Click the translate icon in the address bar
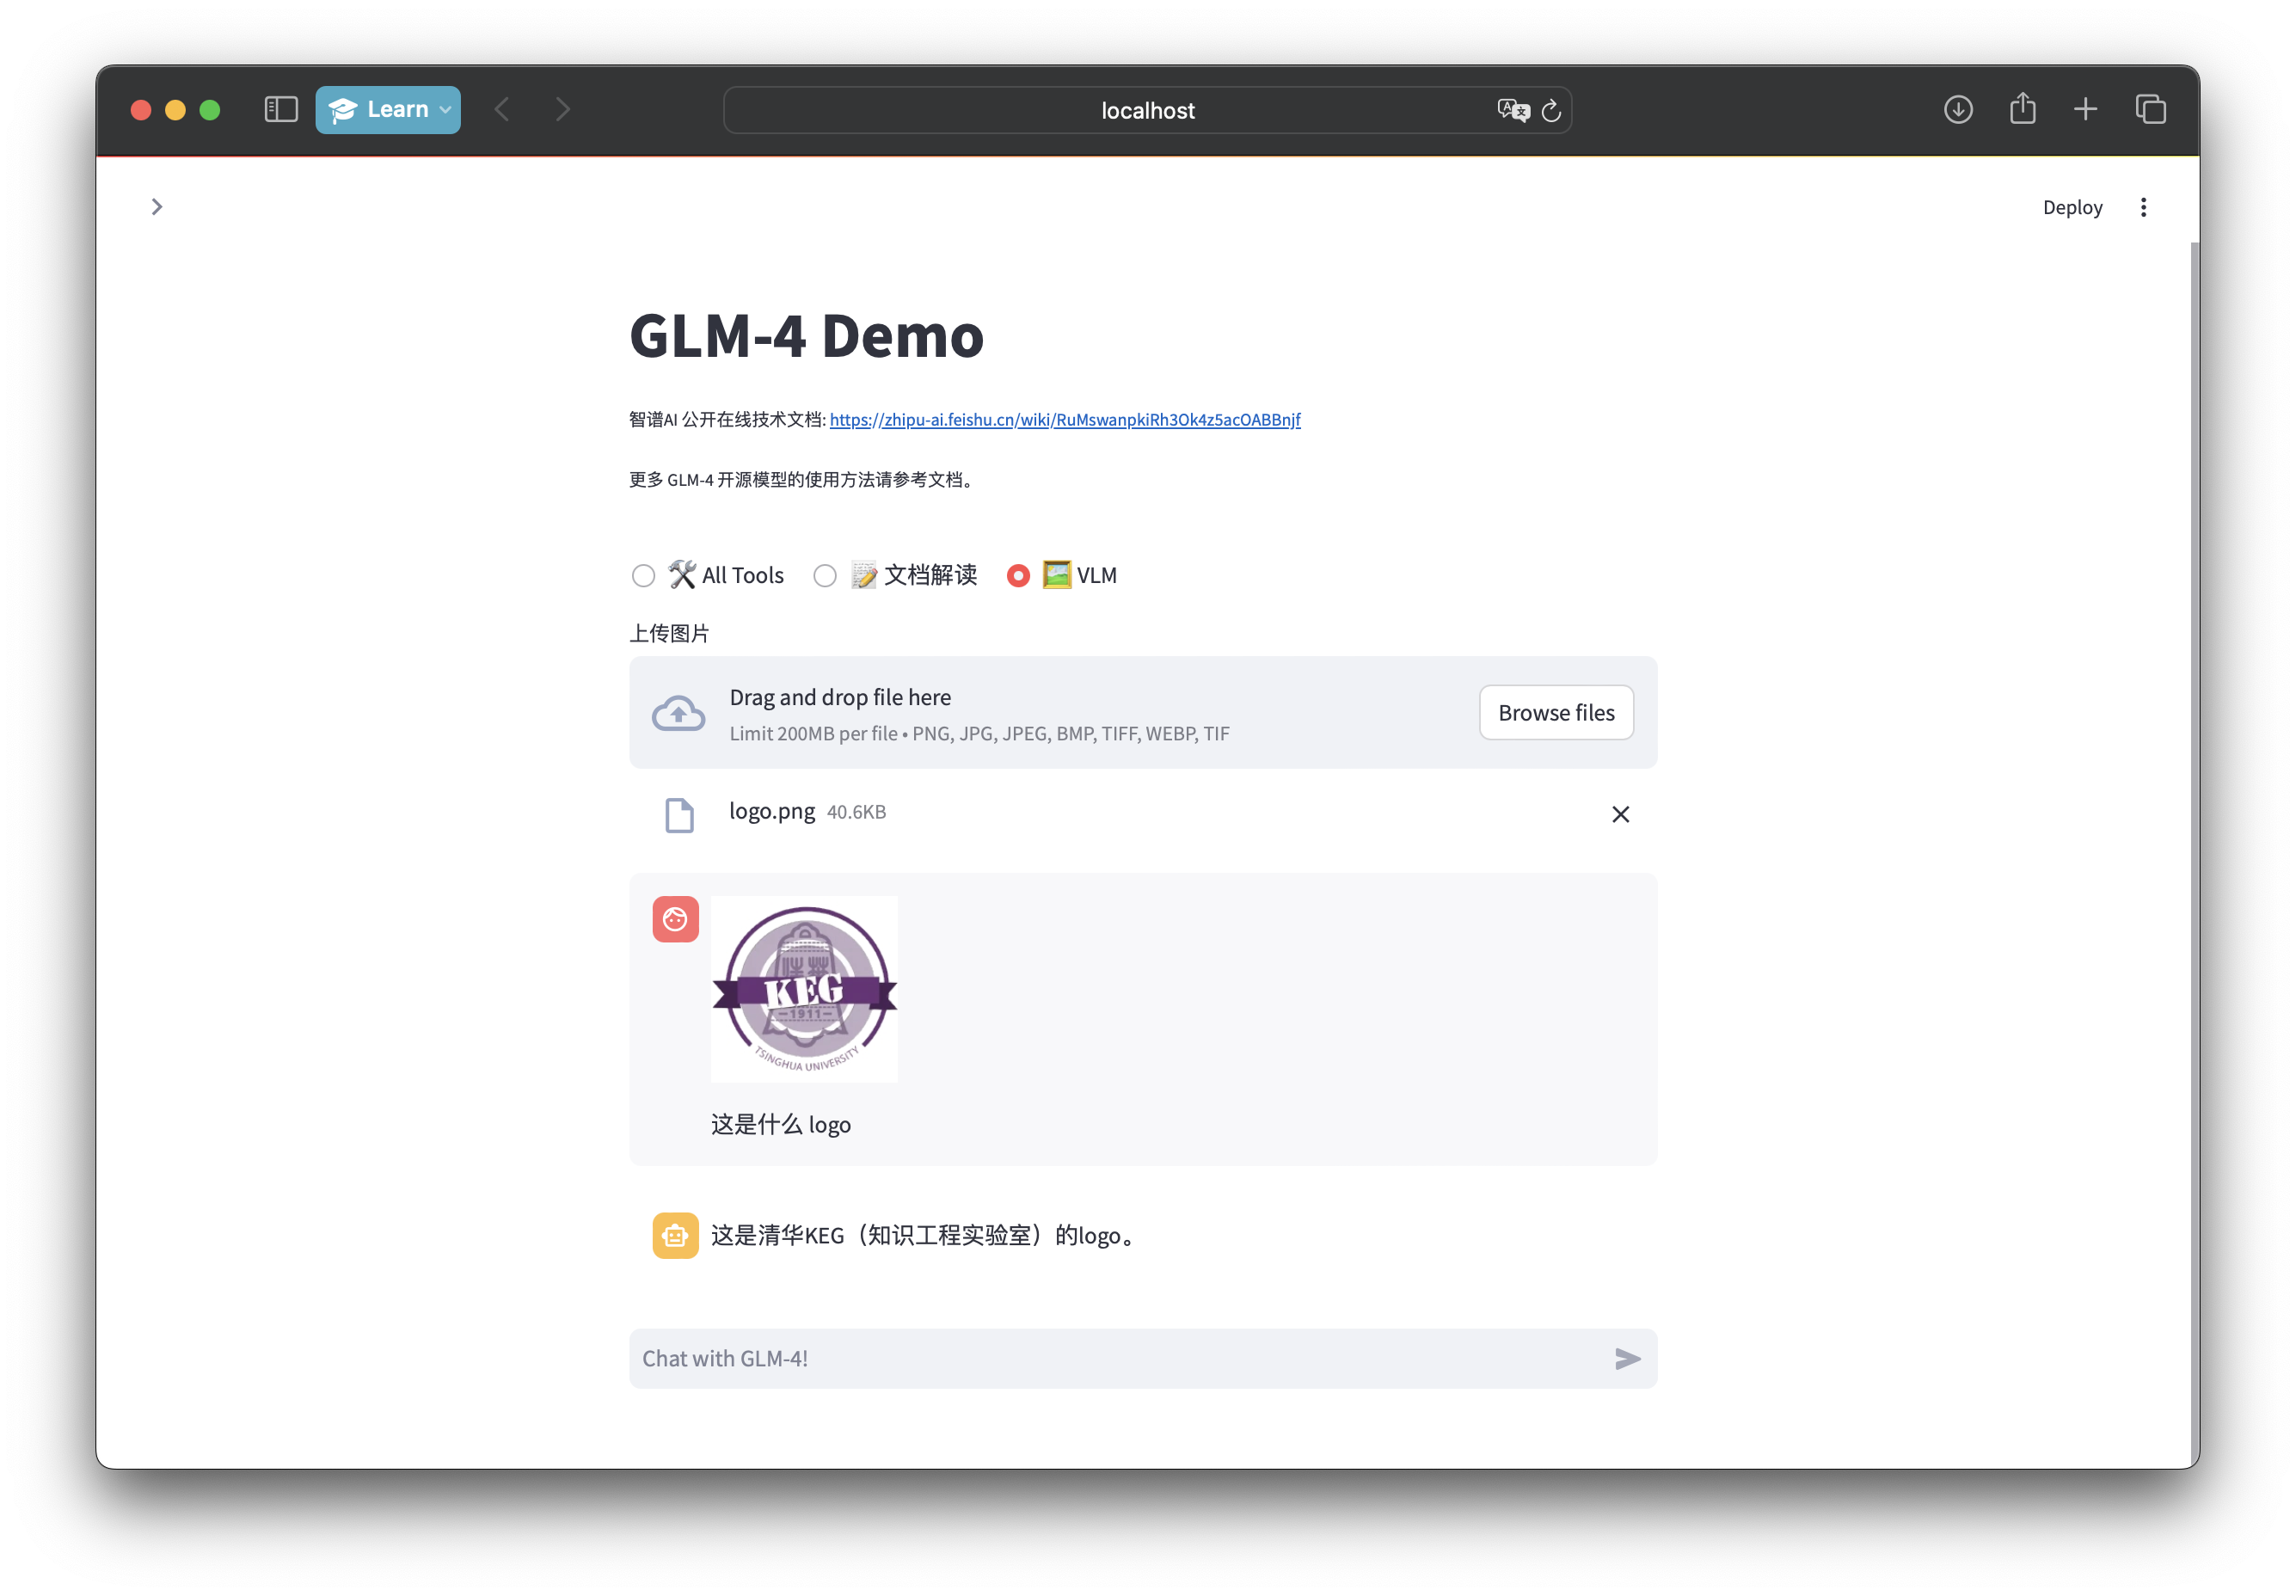Image resolution: width=2296 pixels, height=1596 pixels. click(x=1513, y=110)
